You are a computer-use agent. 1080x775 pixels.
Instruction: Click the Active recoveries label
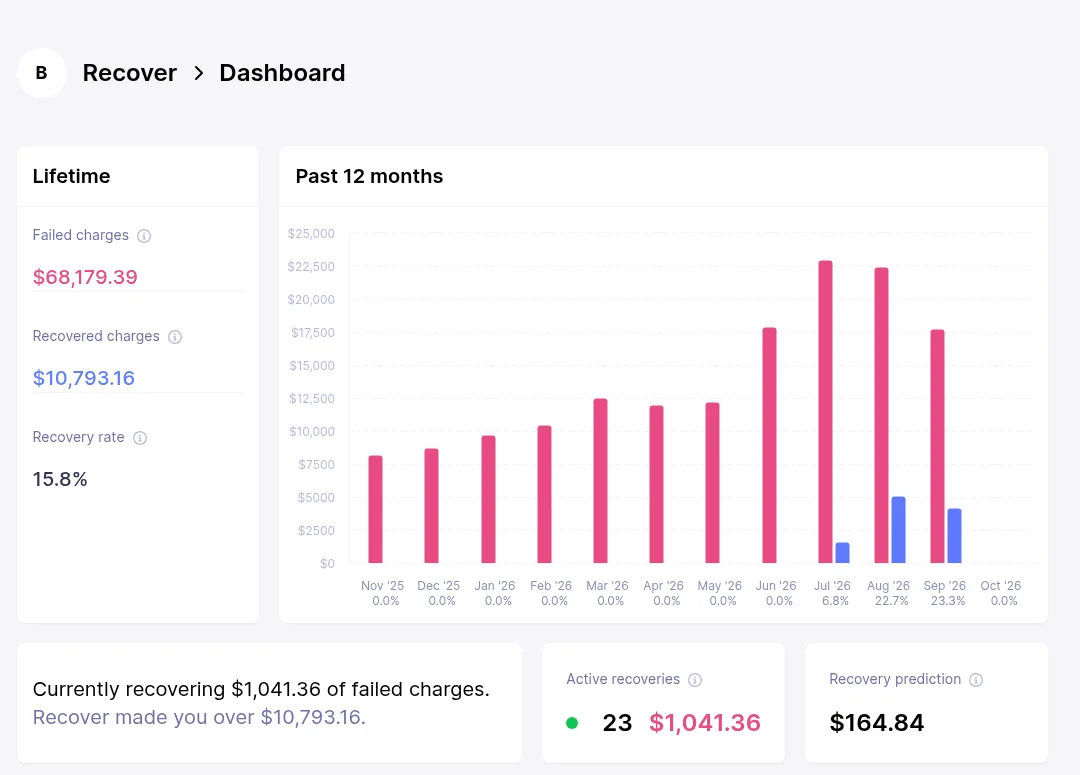(623, 679)
